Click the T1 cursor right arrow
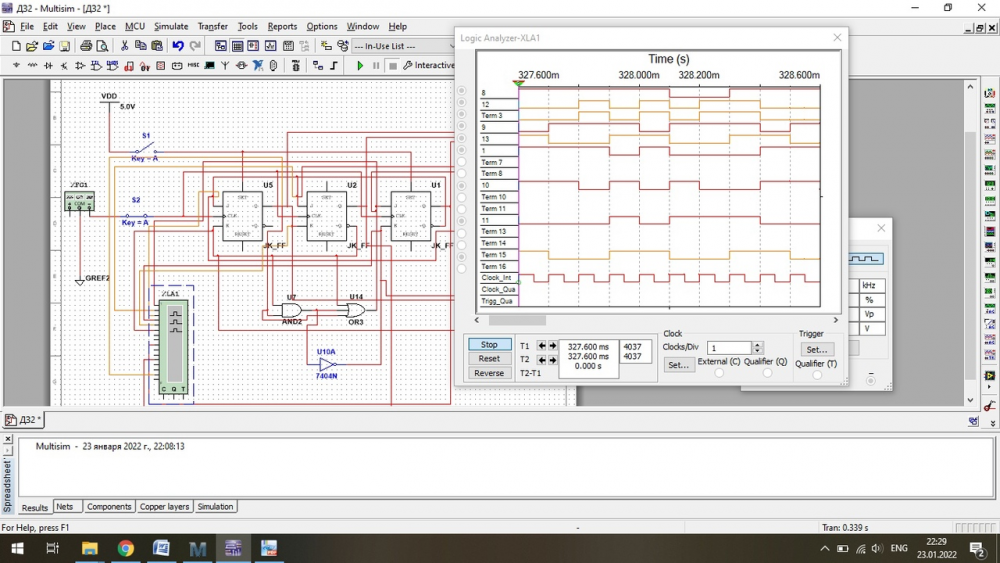 coord(552,346)
